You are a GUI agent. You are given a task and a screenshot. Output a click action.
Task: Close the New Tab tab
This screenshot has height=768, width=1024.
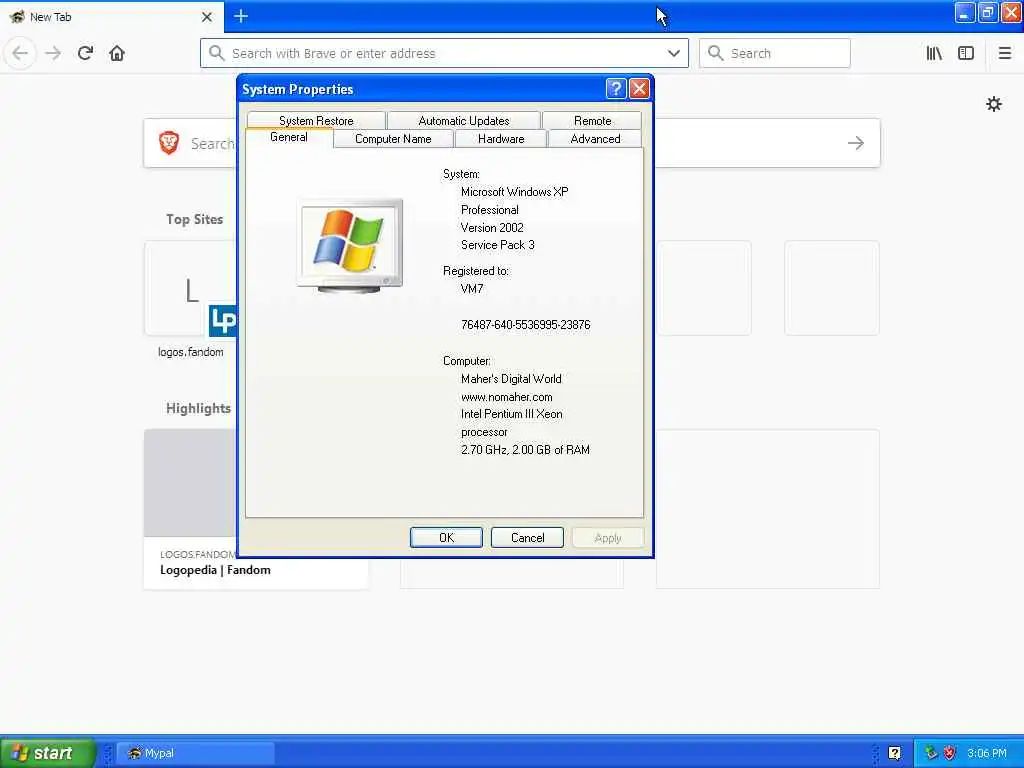click(x=206, y=17)
